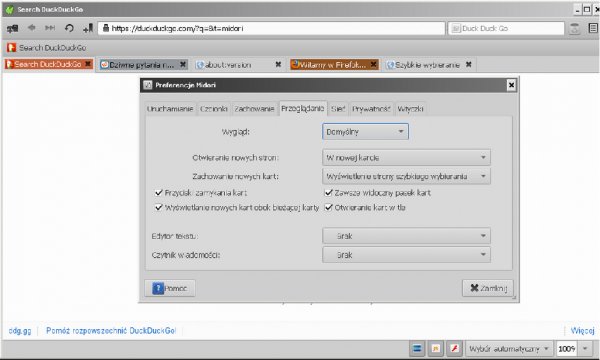Open Wybór automatyczny dropdown in status bar
This screenshot has width=600, height=360.
509,349
